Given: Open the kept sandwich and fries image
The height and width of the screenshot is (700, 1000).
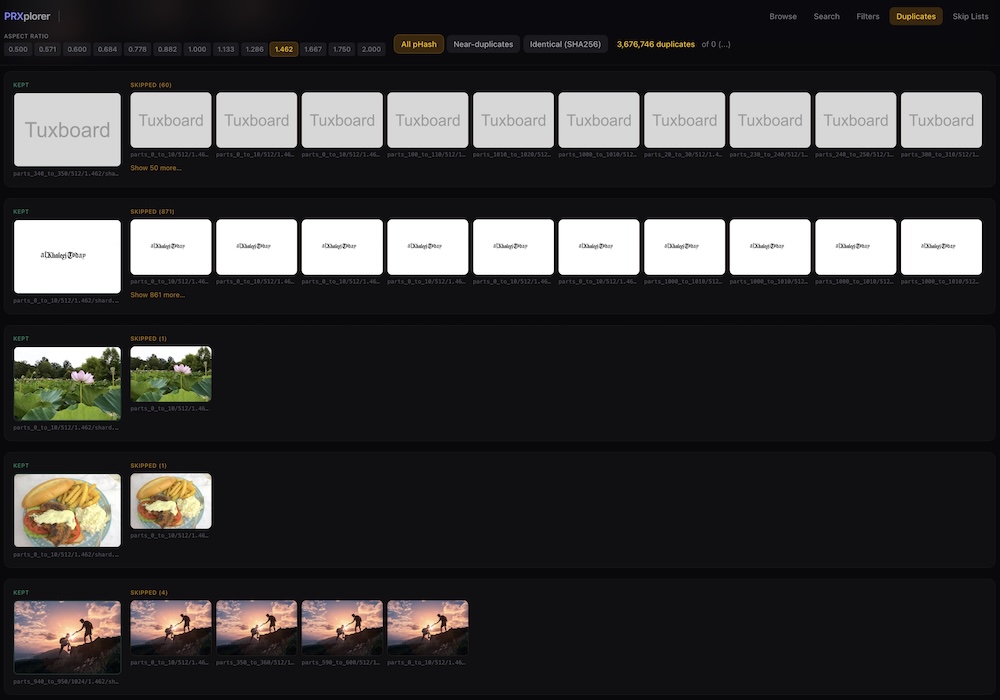Looking at the screenshot, I should coord(67,510).
